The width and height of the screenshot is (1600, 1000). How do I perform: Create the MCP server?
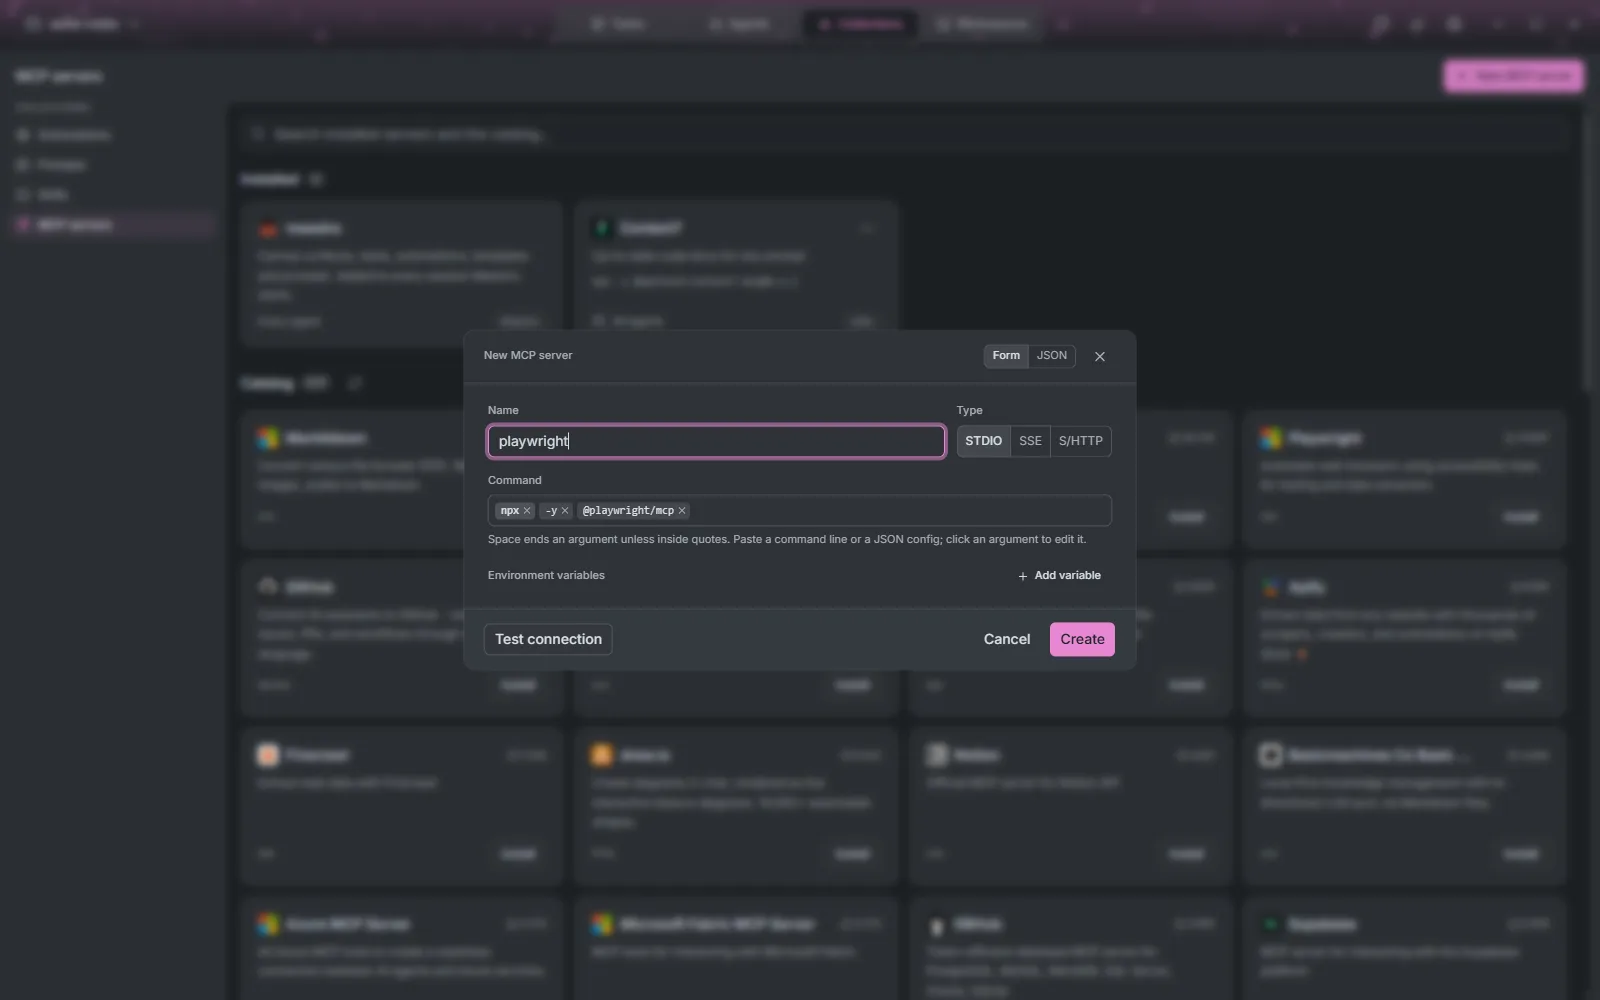pyautogui.click(x=1082, y=640)
